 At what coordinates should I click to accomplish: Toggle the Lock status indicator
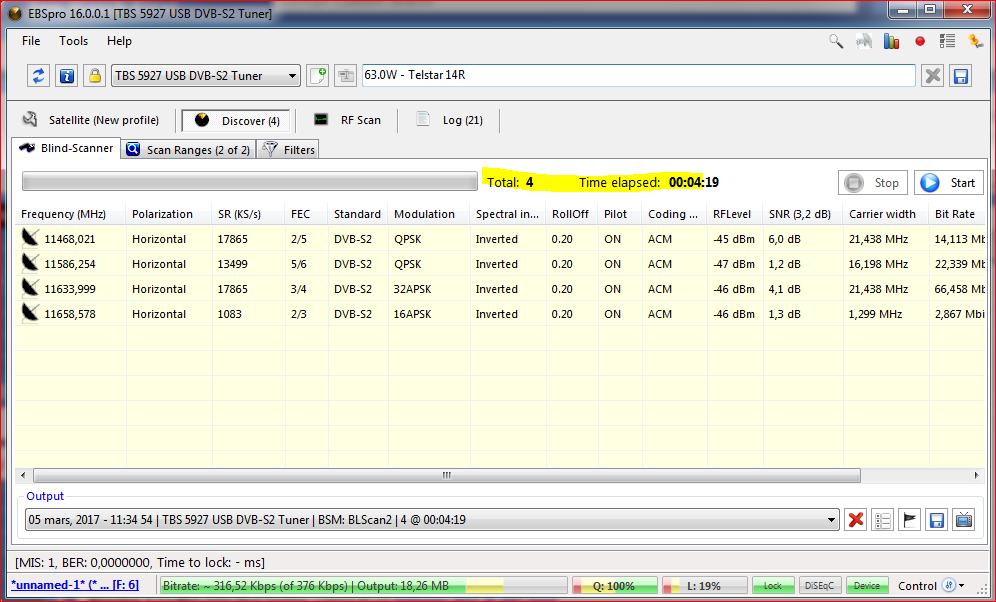pos(773,586)
